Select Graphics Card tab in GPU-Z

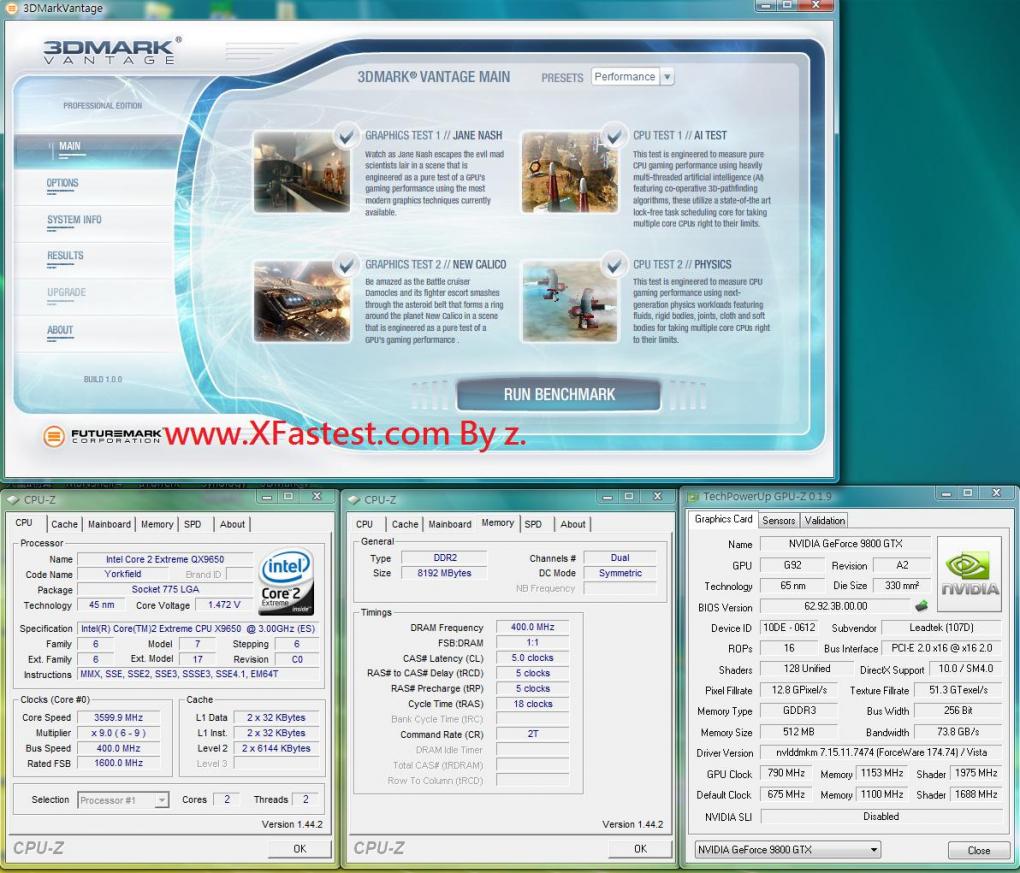tap(723, 518)
